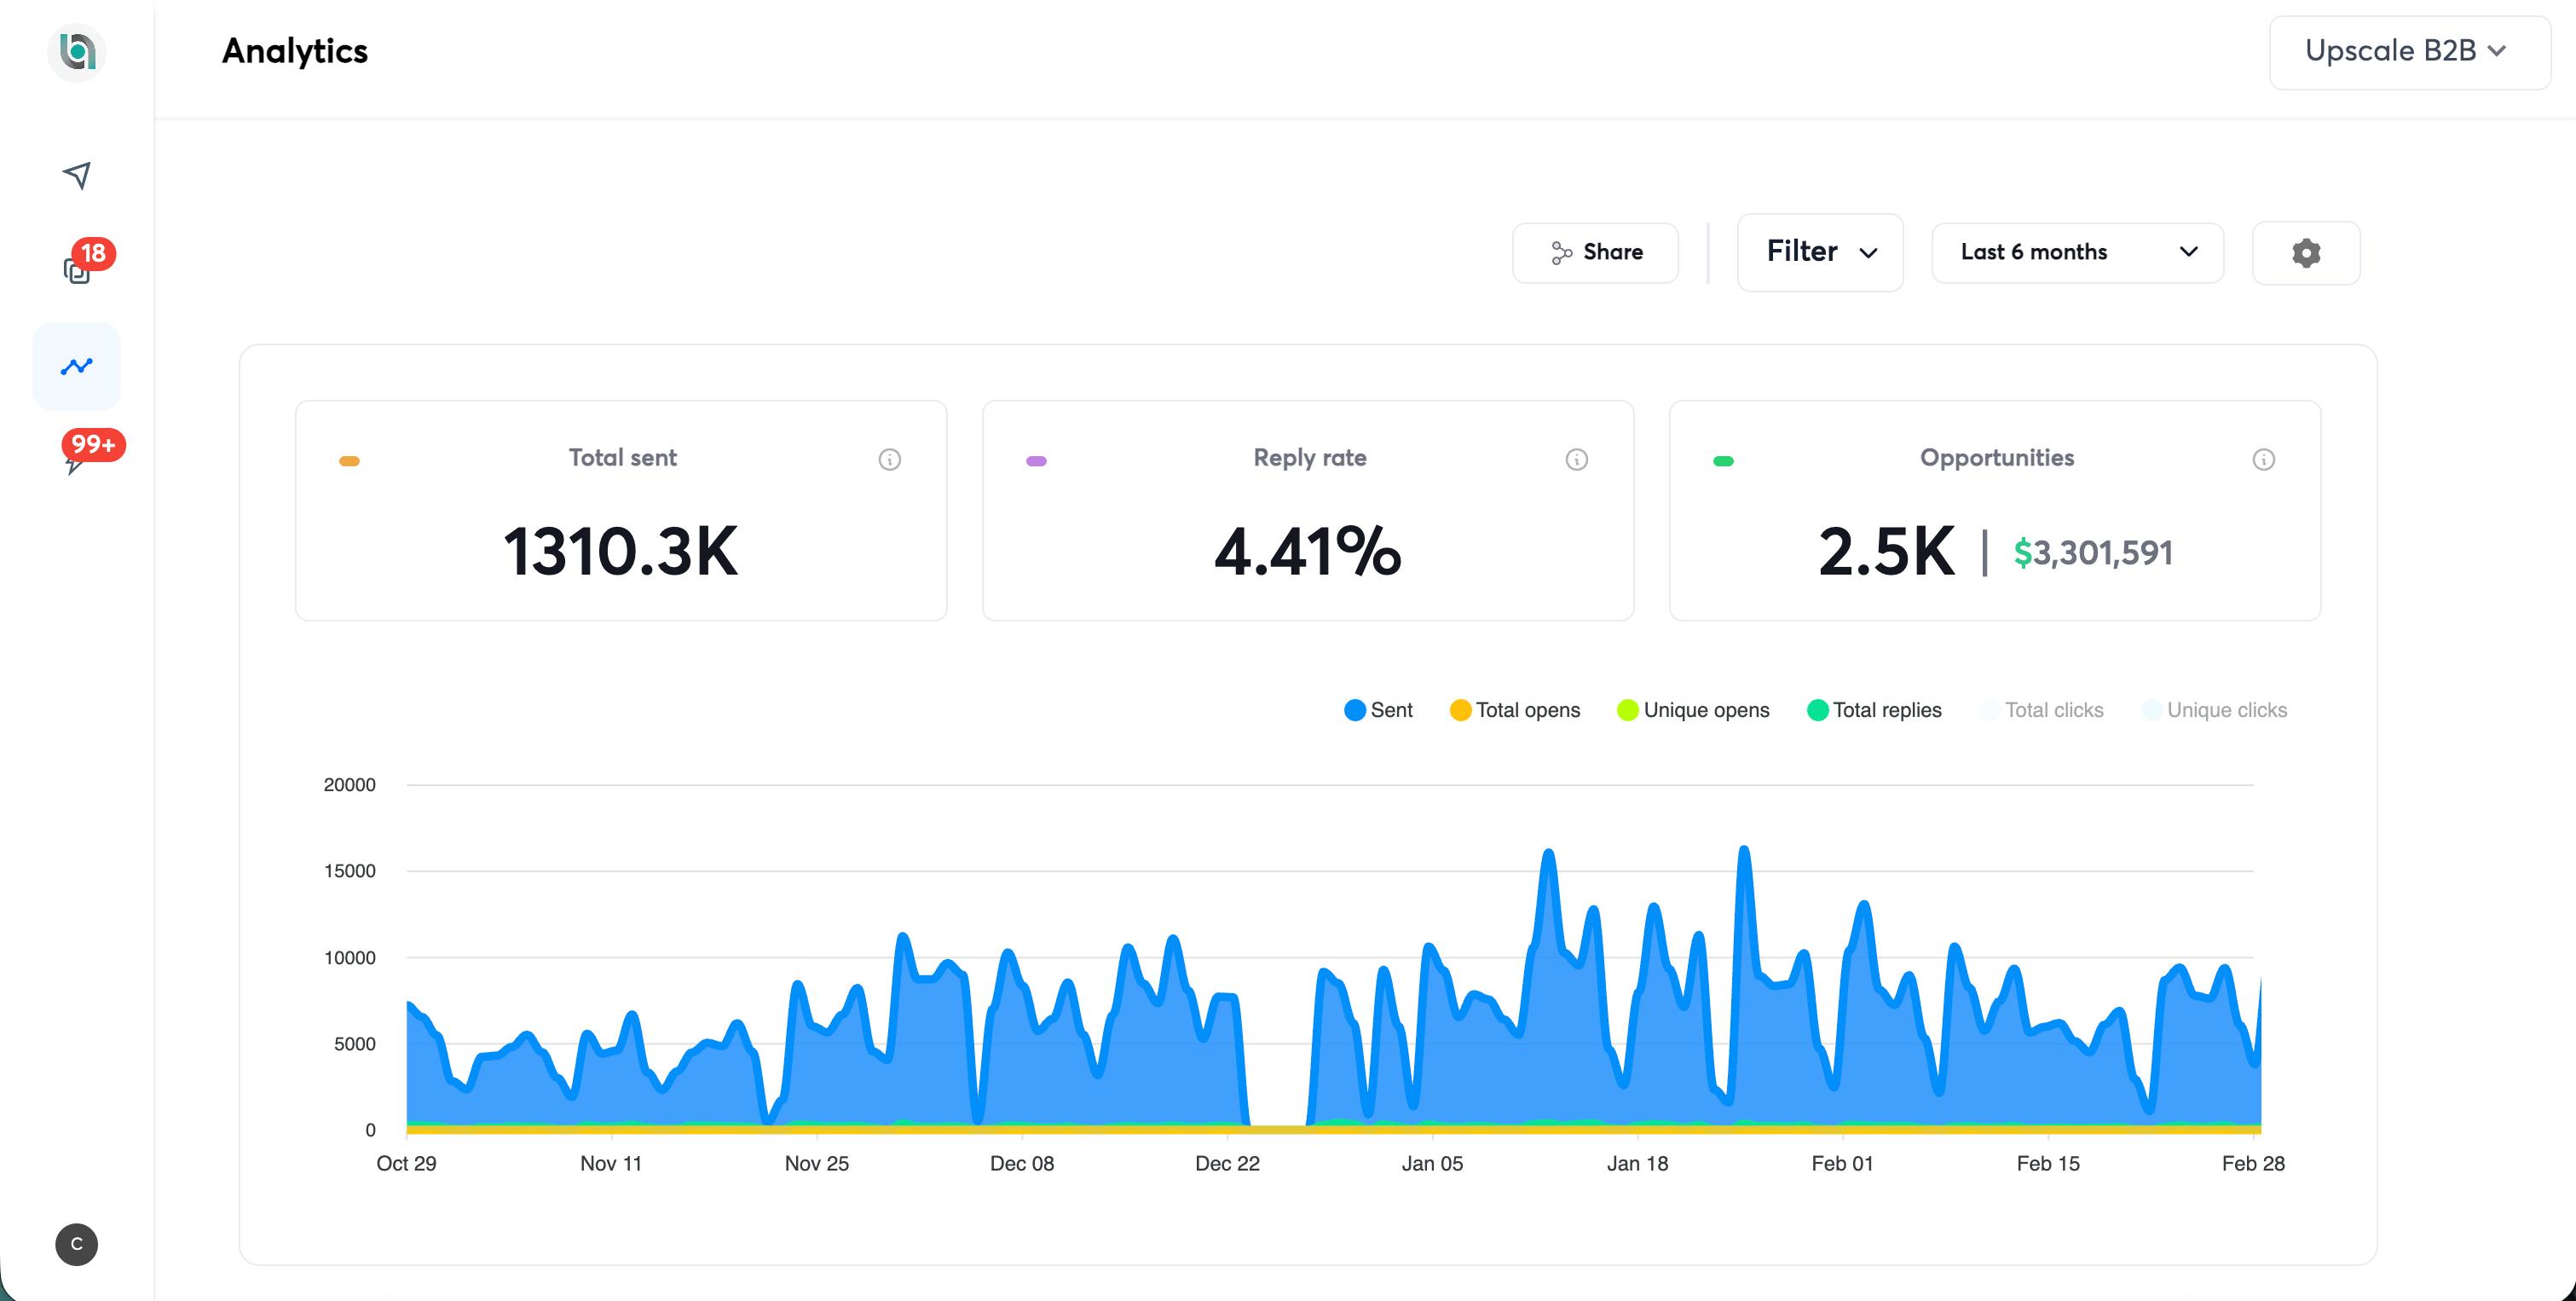The image size is (2576, 1301).
Task: Enable the Total clicks legend item
Action: 2041,710
